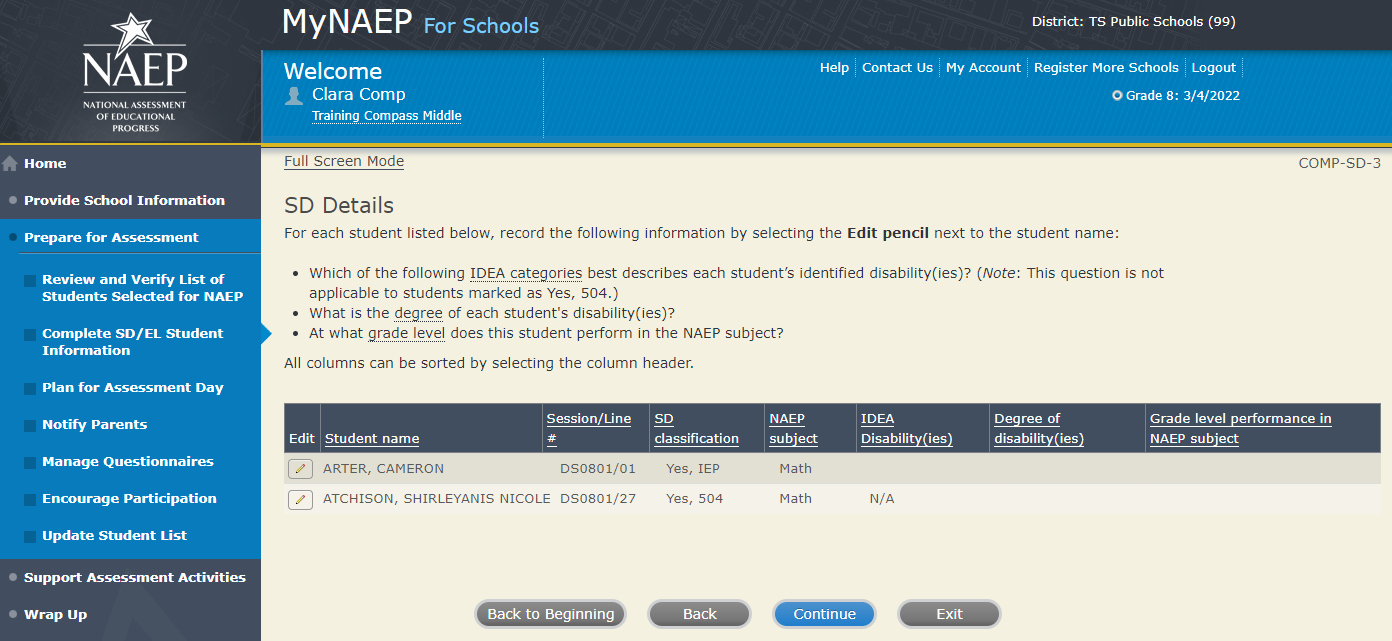The height and width of the screenshot is (641, 1392).
Task: Click Training Compass Middle school link
Action: 386,116
